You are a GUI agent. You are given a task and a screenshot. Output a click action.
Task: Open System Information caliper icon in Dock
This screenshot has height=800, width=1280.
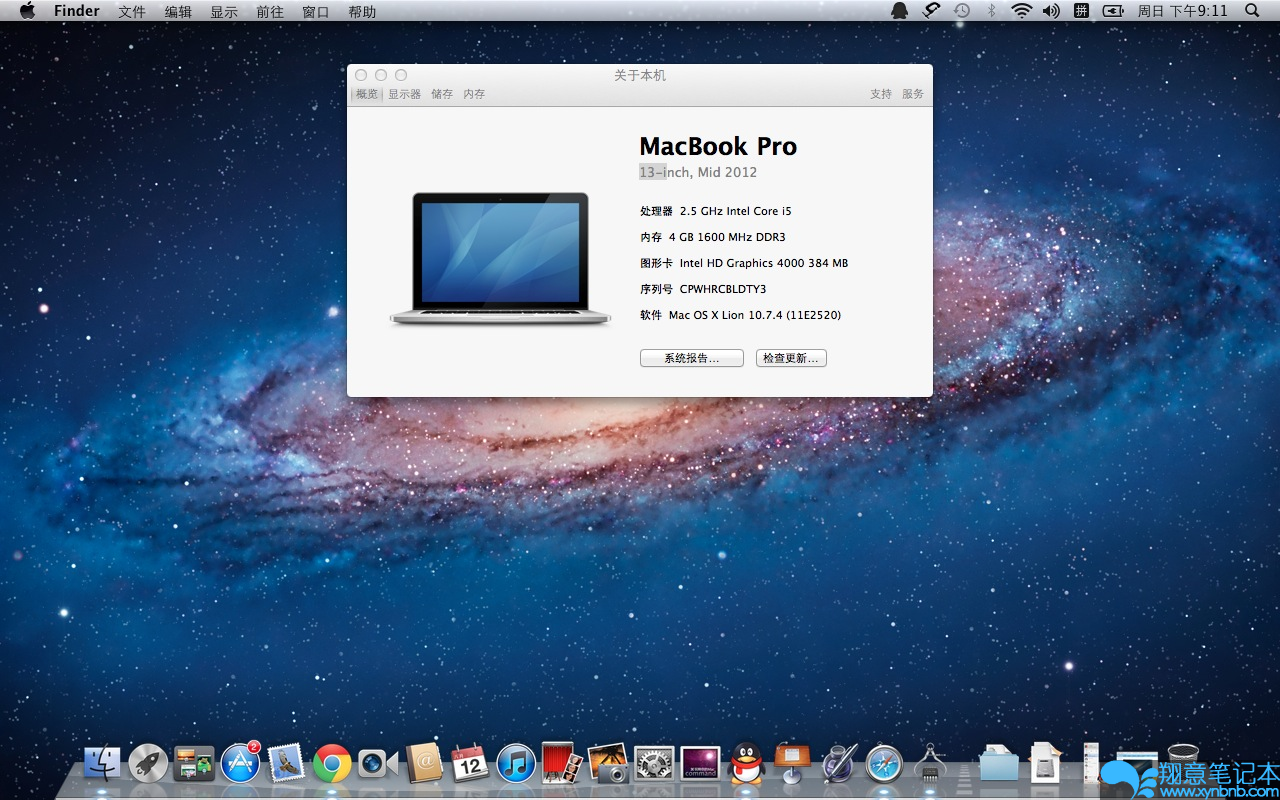tap(930, 763)
